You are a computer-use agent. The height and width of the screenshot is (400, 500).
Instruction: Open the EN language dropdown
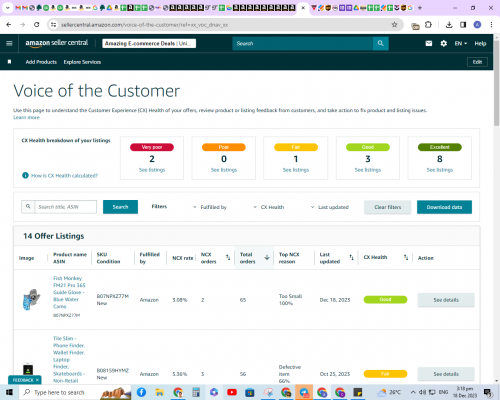461,43
